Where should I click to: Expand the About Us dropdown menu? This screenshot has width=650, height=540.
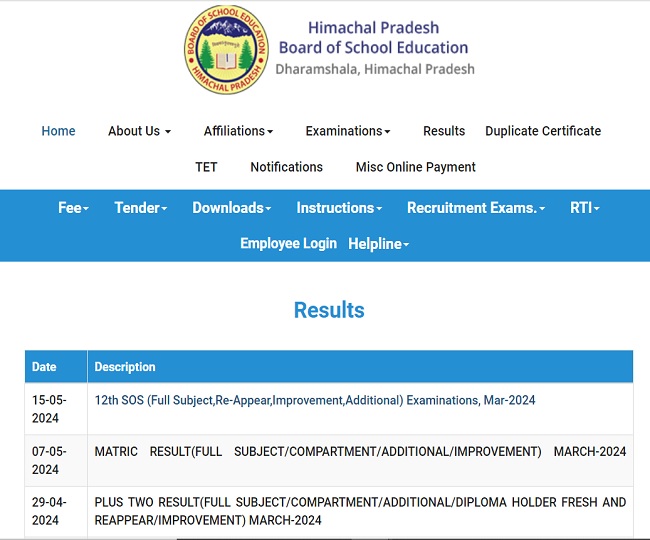point(139,131)
